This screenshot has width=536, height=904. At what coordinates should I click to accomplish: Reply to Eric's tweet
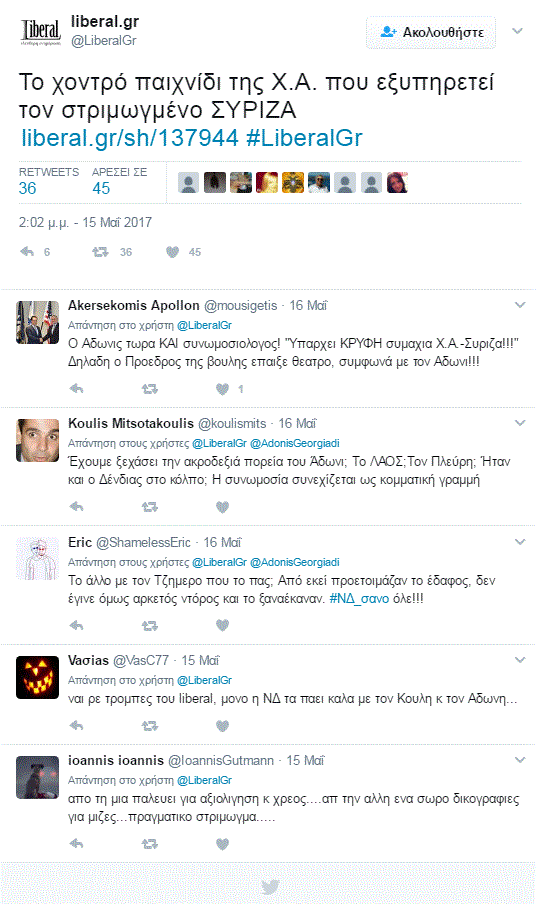[x=76, y=626]
